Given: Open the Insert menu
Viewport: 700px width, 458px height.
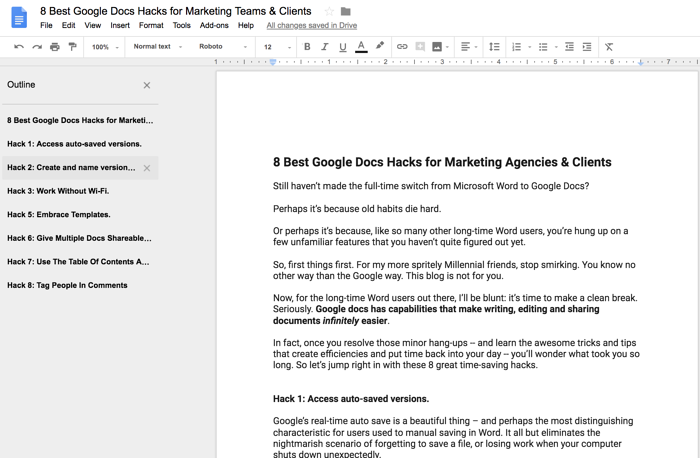Looking at the screenshot, I should click(x=120, y=25).
